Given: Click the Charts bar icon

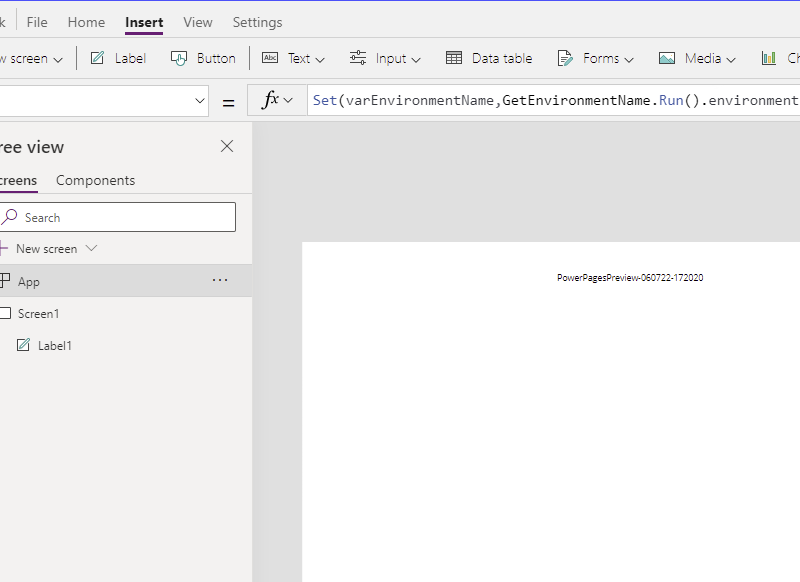Looking at the screenshot, I should click(769, 58).
